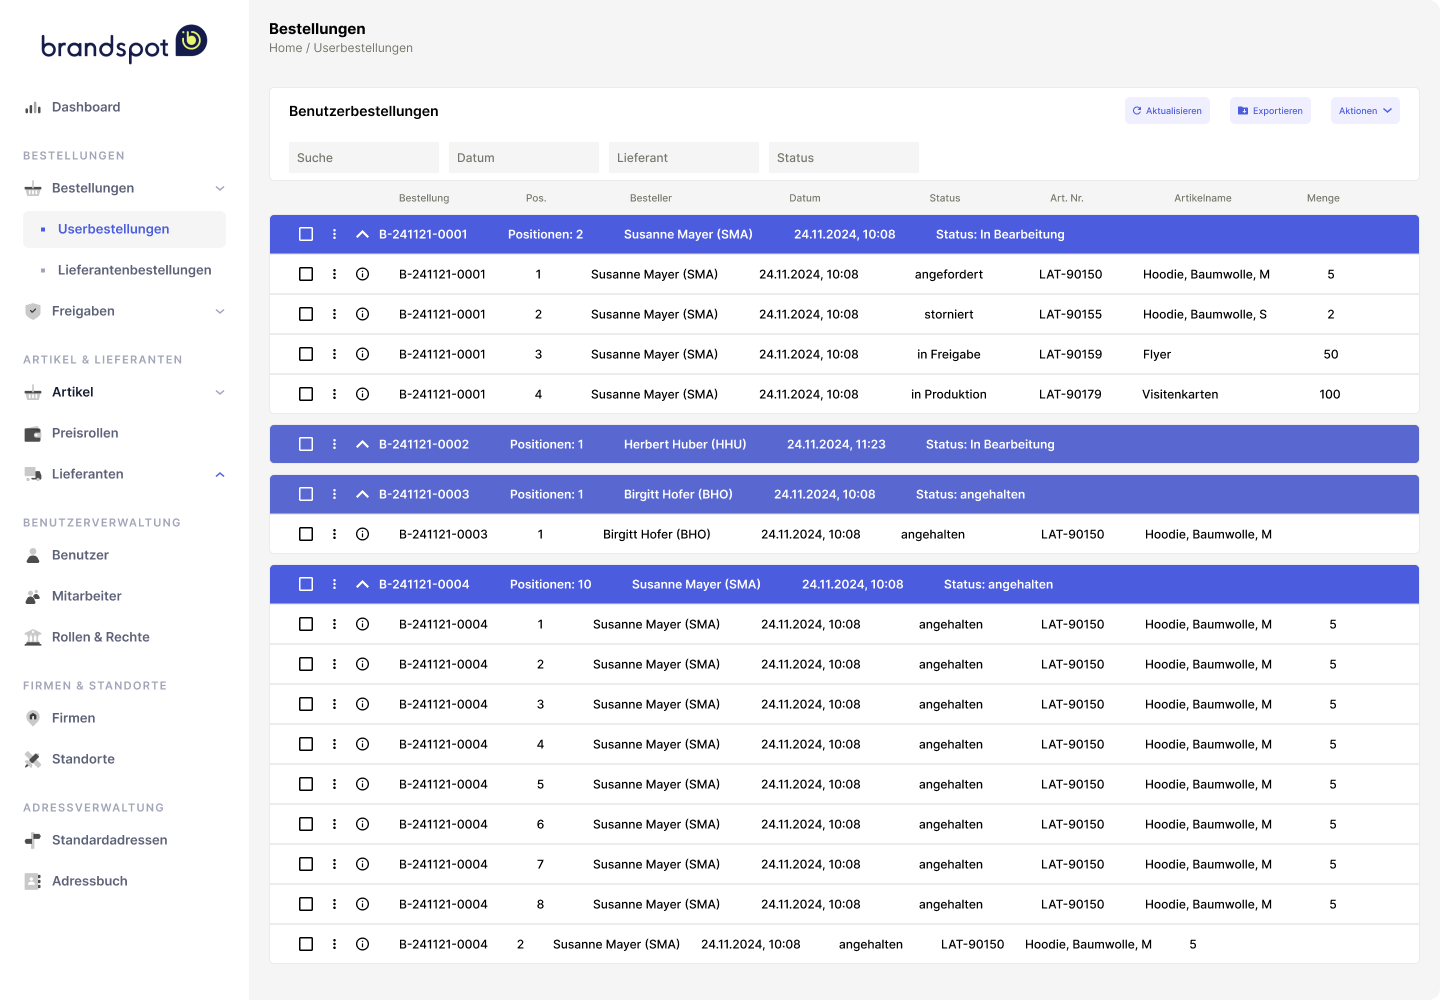Collapse order group B-241121-0003
This screenshot has height=1000, width=1440.
(362, 494)
